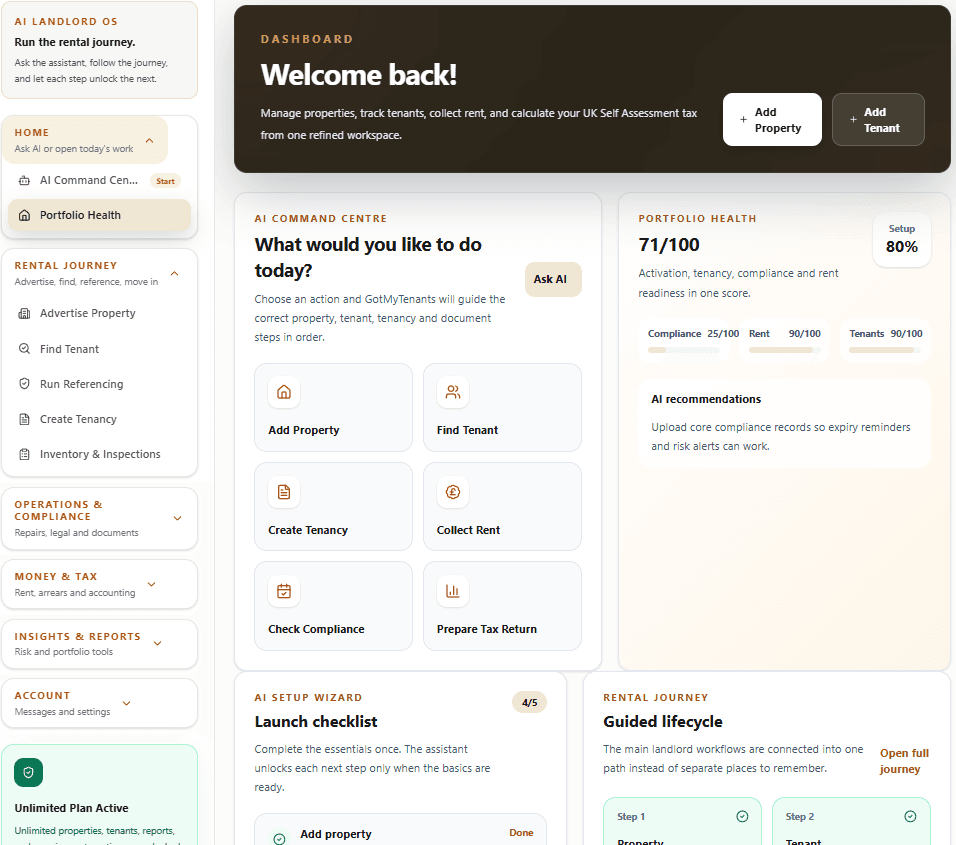Click the 4/5 checklist progress badge
The width and height of the screenshot is (956, 845).
point(529,703)
